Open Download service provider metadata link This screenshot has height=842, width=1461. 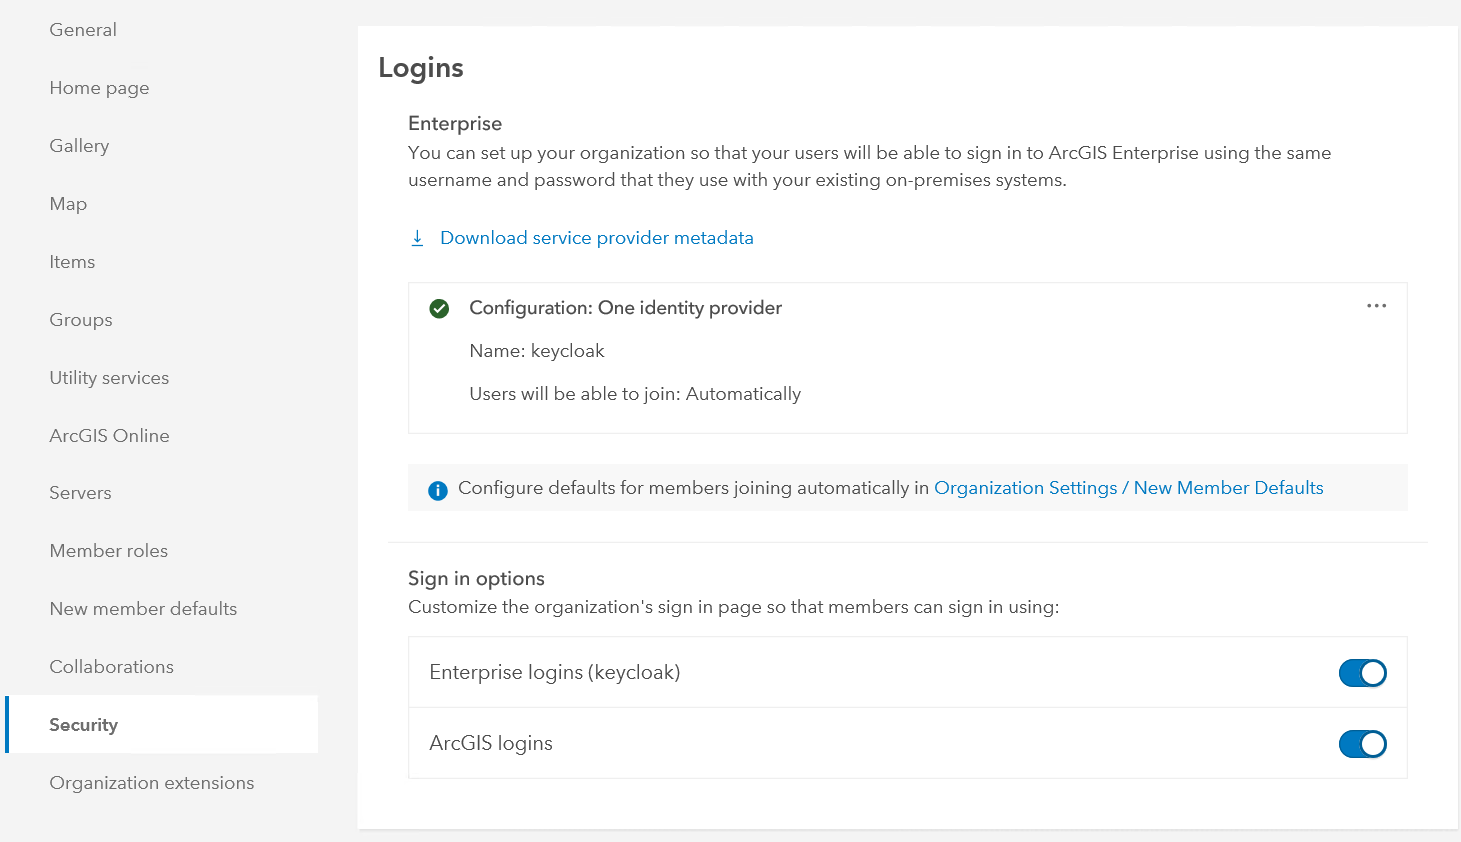[x=596, y=238]
